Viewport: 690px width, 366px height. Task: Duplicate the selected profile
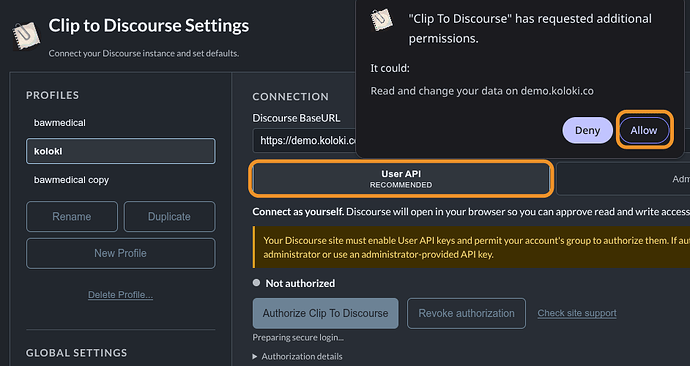tap(169, 216)
